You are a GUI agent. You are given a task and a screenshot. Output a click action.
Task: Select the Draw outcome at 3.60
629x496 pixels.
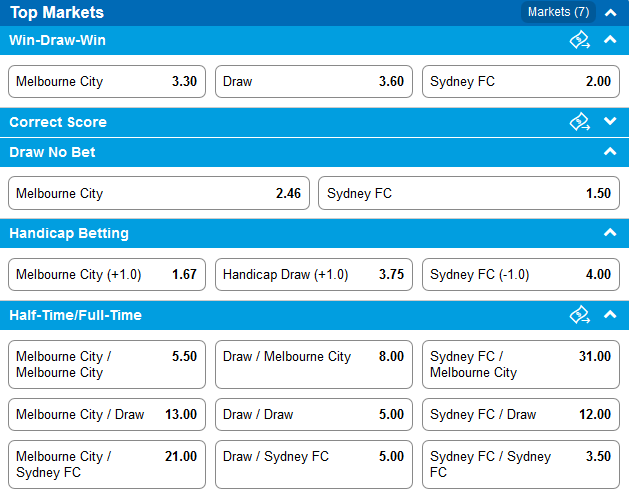(314, 81)
